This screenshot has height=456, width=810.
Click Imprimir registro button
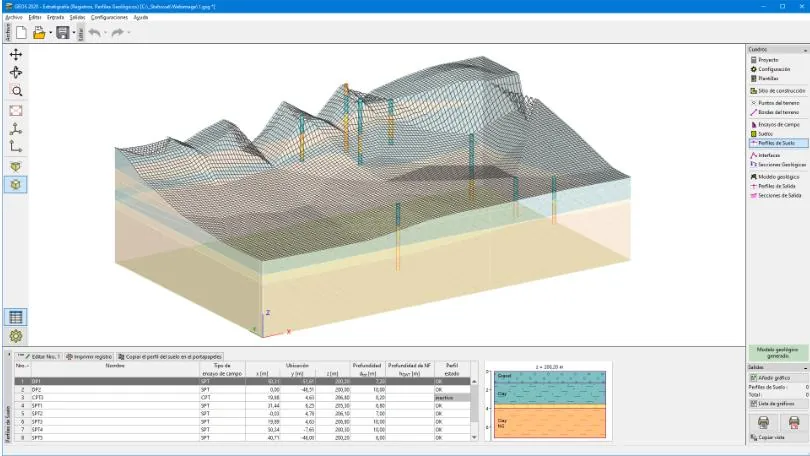tap(89, 356)
